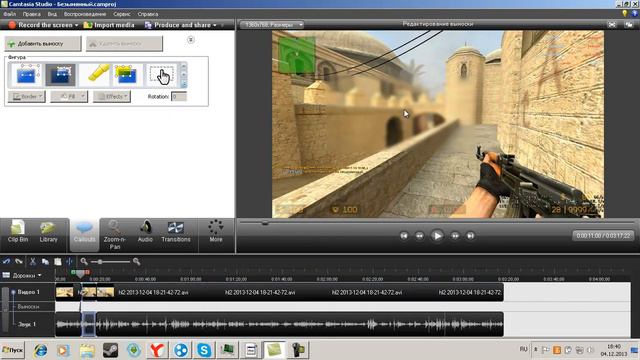The height and width of the screenshot is (360, 640).
Task: Open the Library panel
Action: (x=48, y=232)
